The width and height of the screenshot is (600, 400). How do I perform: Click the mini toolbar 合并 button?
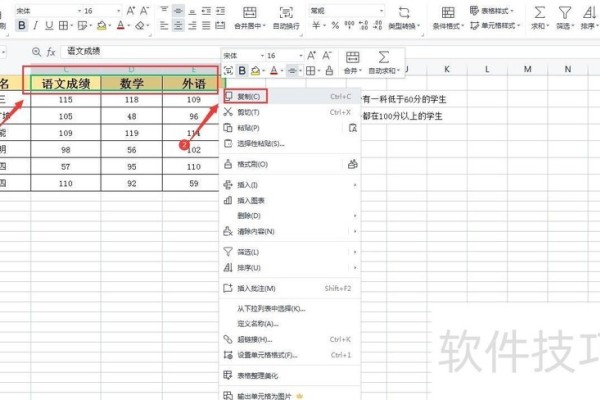(352, 63)
